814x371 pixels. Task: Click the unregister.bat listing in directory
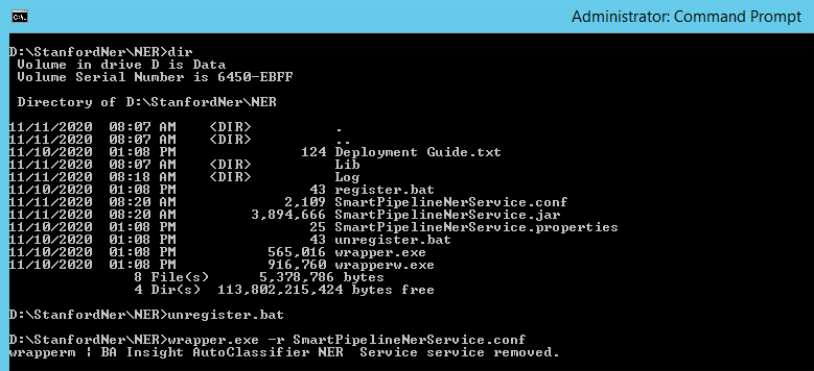tap(393, 240)
